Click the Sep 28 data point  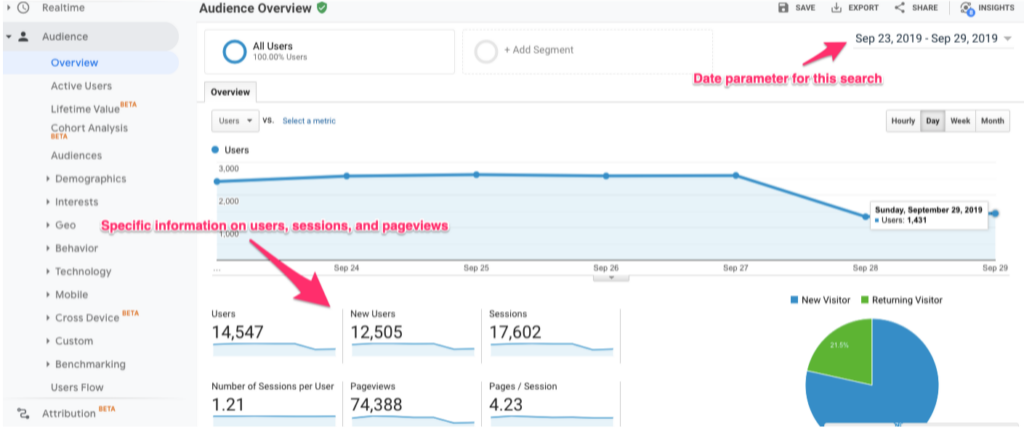865,216
